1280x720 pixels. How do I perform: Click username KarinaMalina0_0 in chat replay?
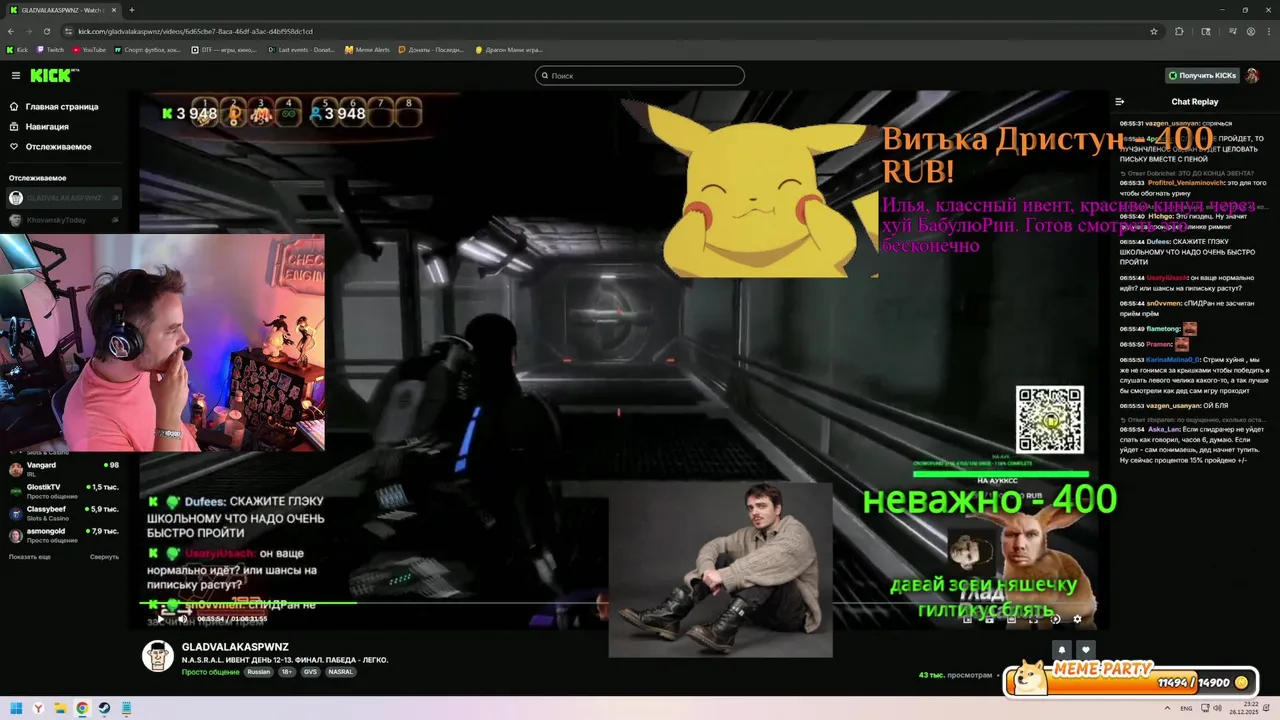click(x=1171, y=359)
